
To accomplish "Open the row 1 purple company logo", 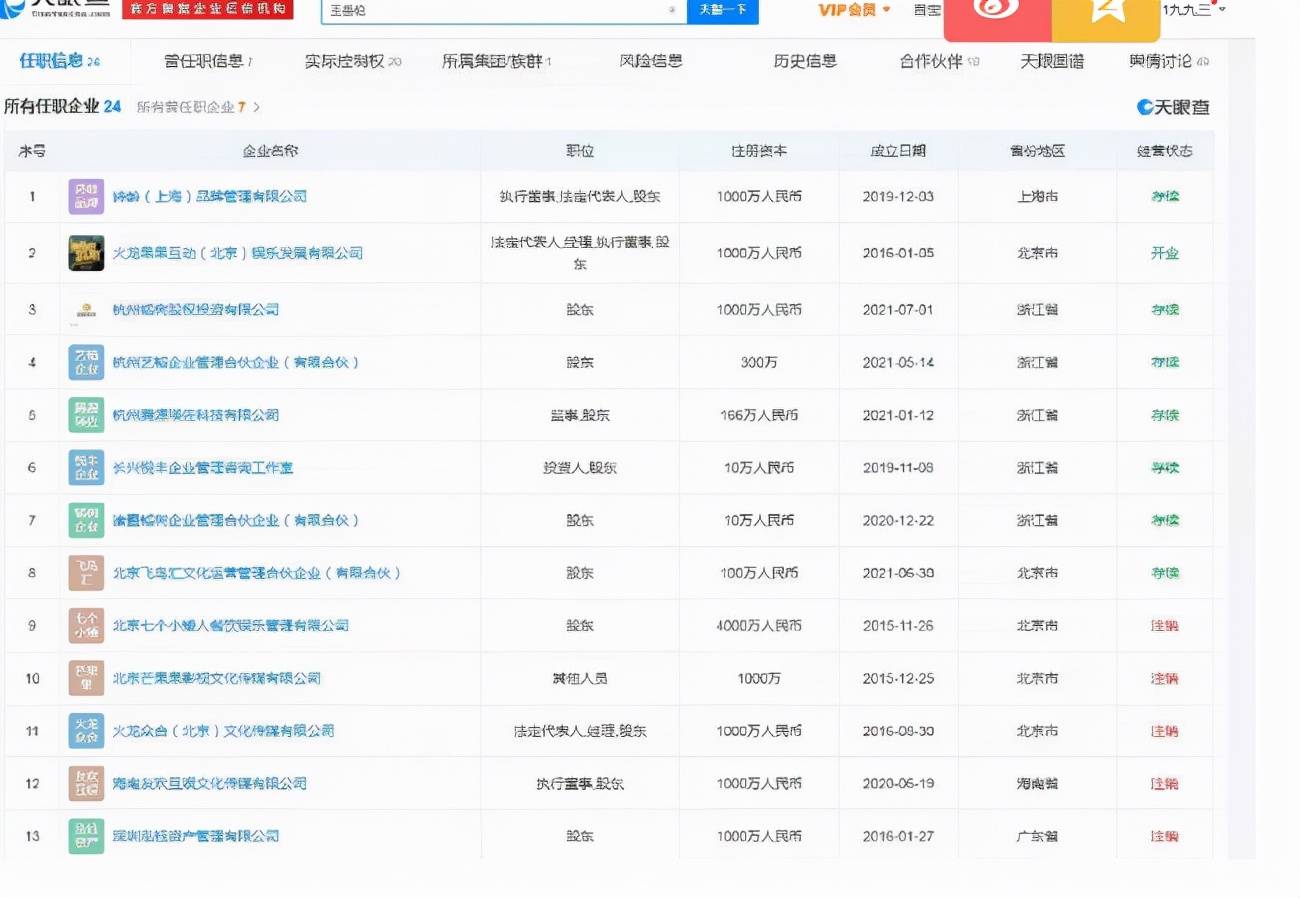I will coord(86,197).
